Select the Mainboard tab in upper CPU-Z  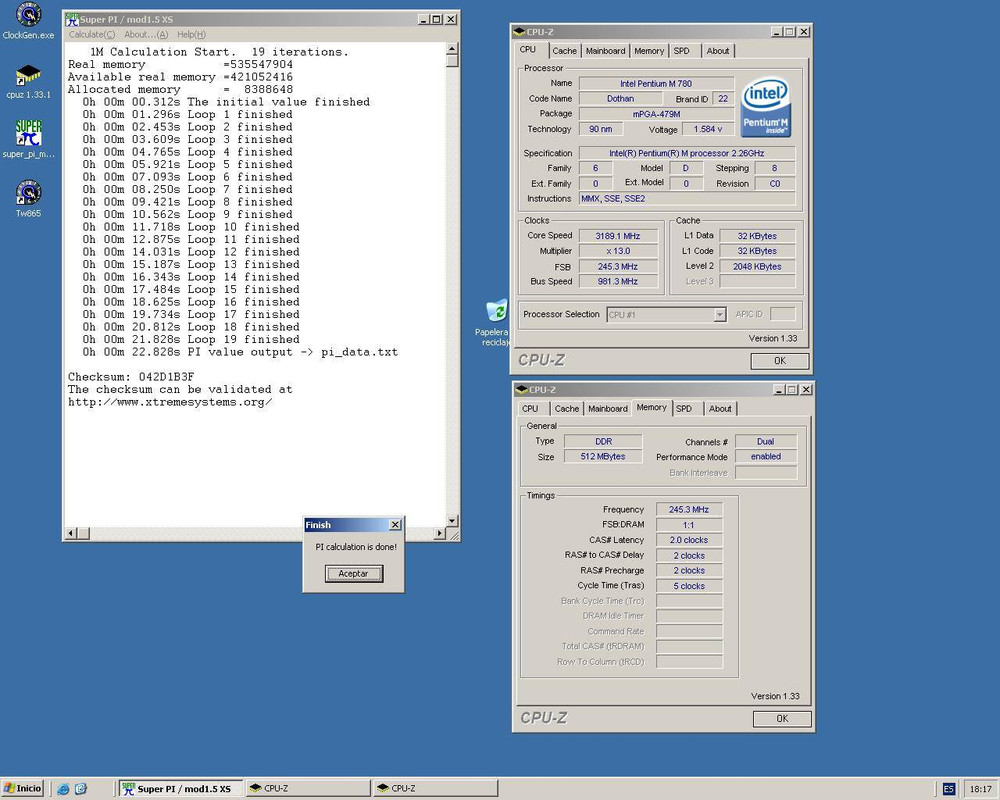coord(605,51)
